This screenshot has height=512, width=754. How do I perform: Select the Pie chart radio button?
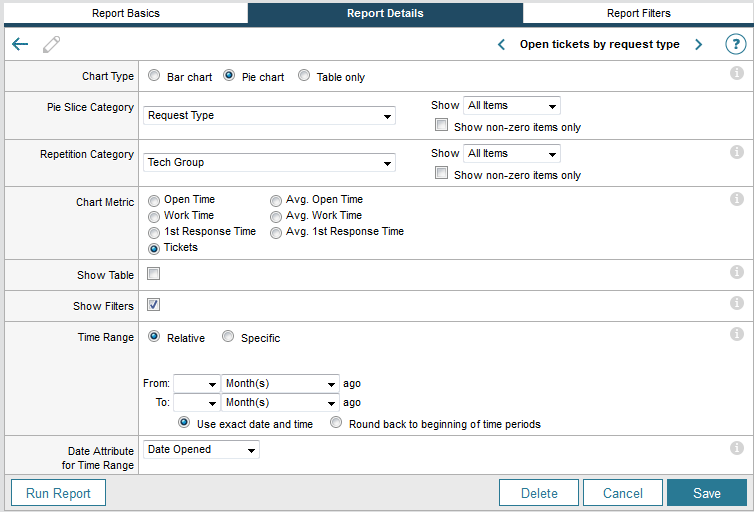pyautogui.click(x=229, y=75)
